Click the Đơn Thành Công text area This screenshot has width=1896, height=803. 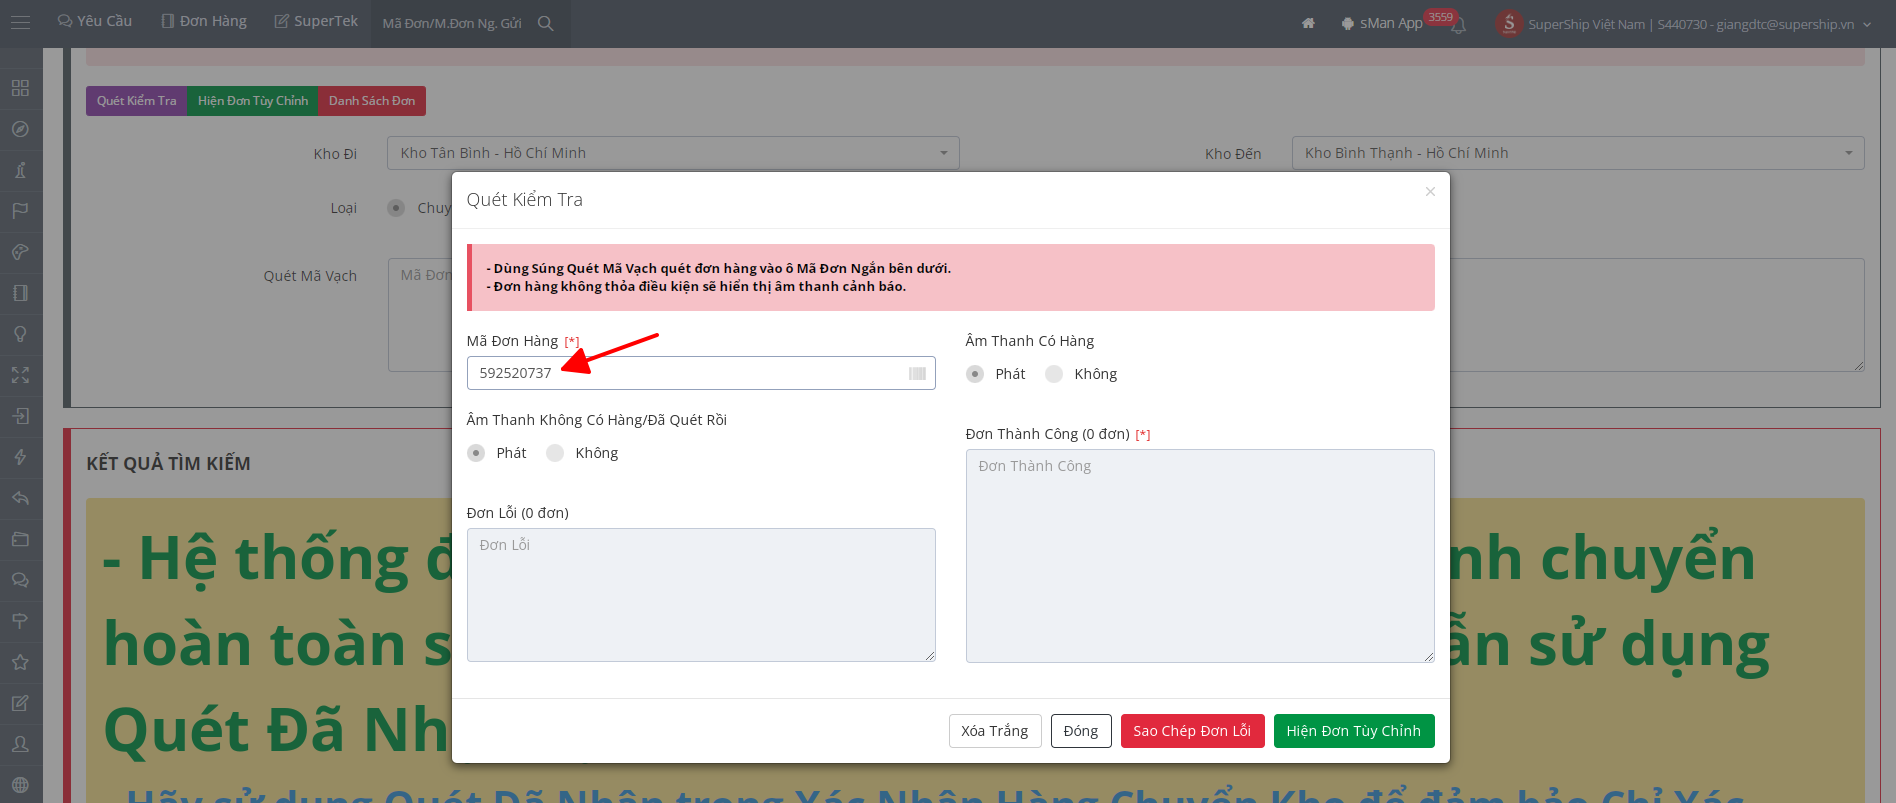1200,556
